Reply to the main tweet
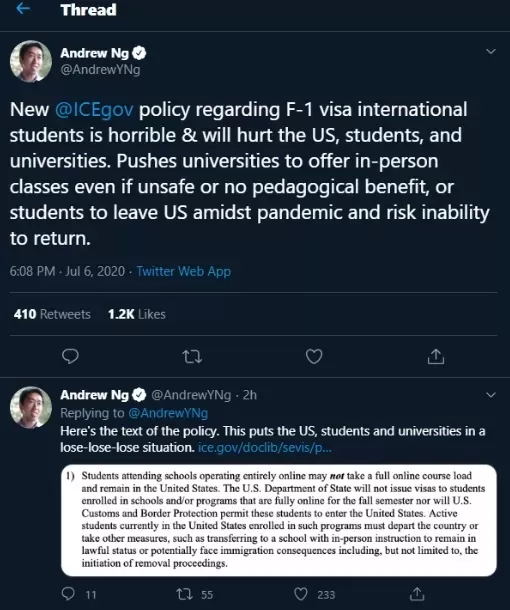 click(x=70, y=356)
